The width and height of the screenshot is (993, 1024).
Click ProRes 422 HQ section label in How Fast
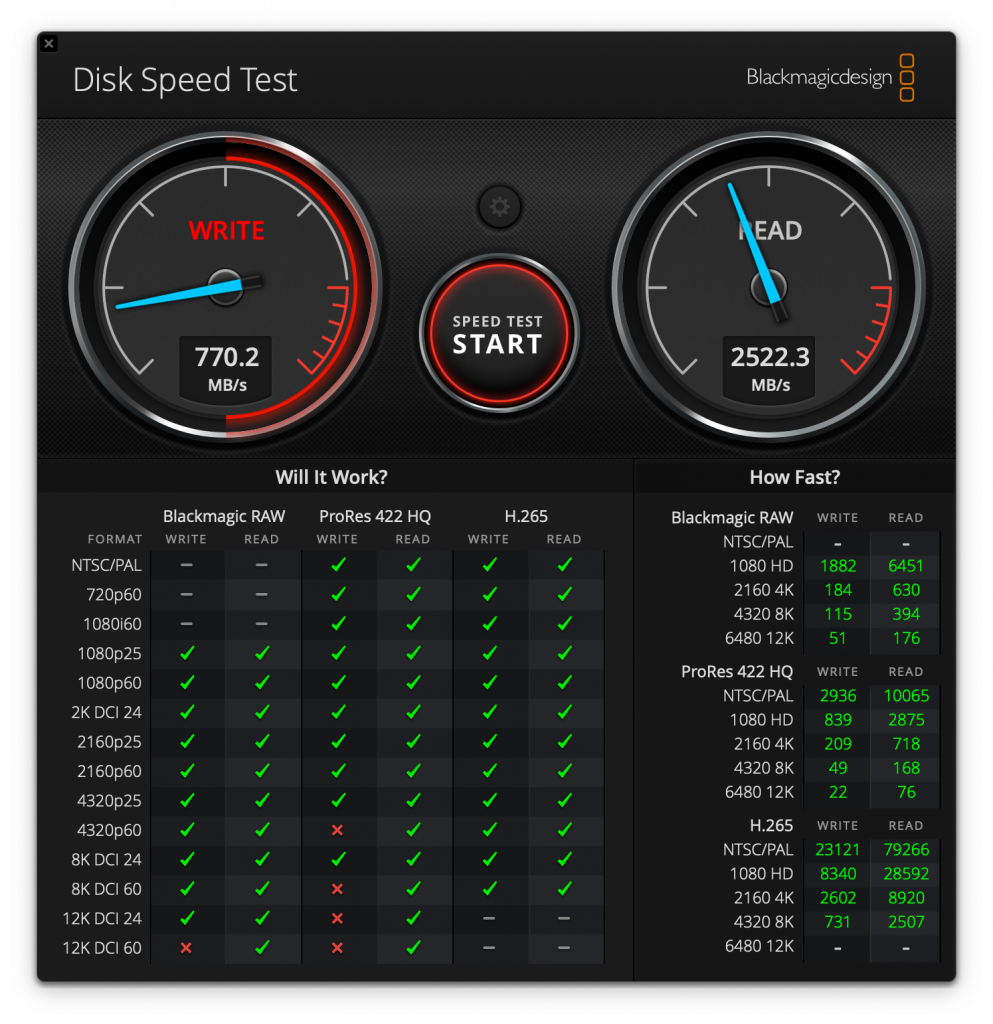737,671
